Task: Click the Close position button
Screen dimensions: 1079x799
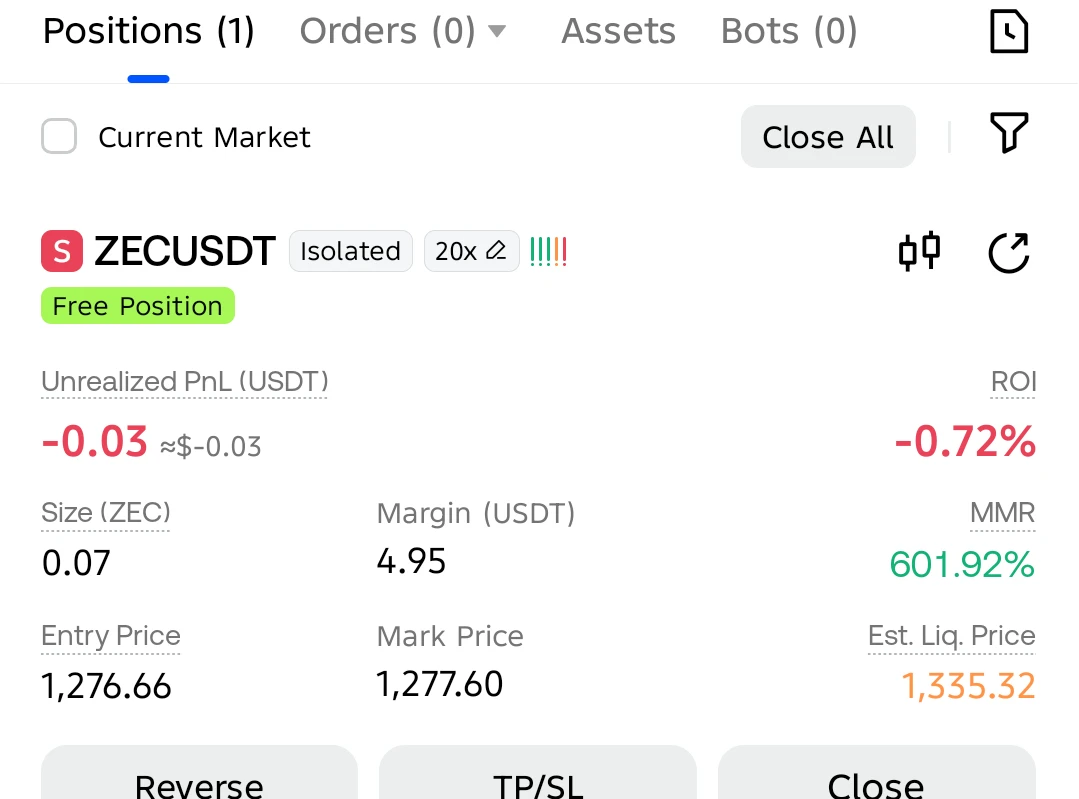Action: pos(876,773)
